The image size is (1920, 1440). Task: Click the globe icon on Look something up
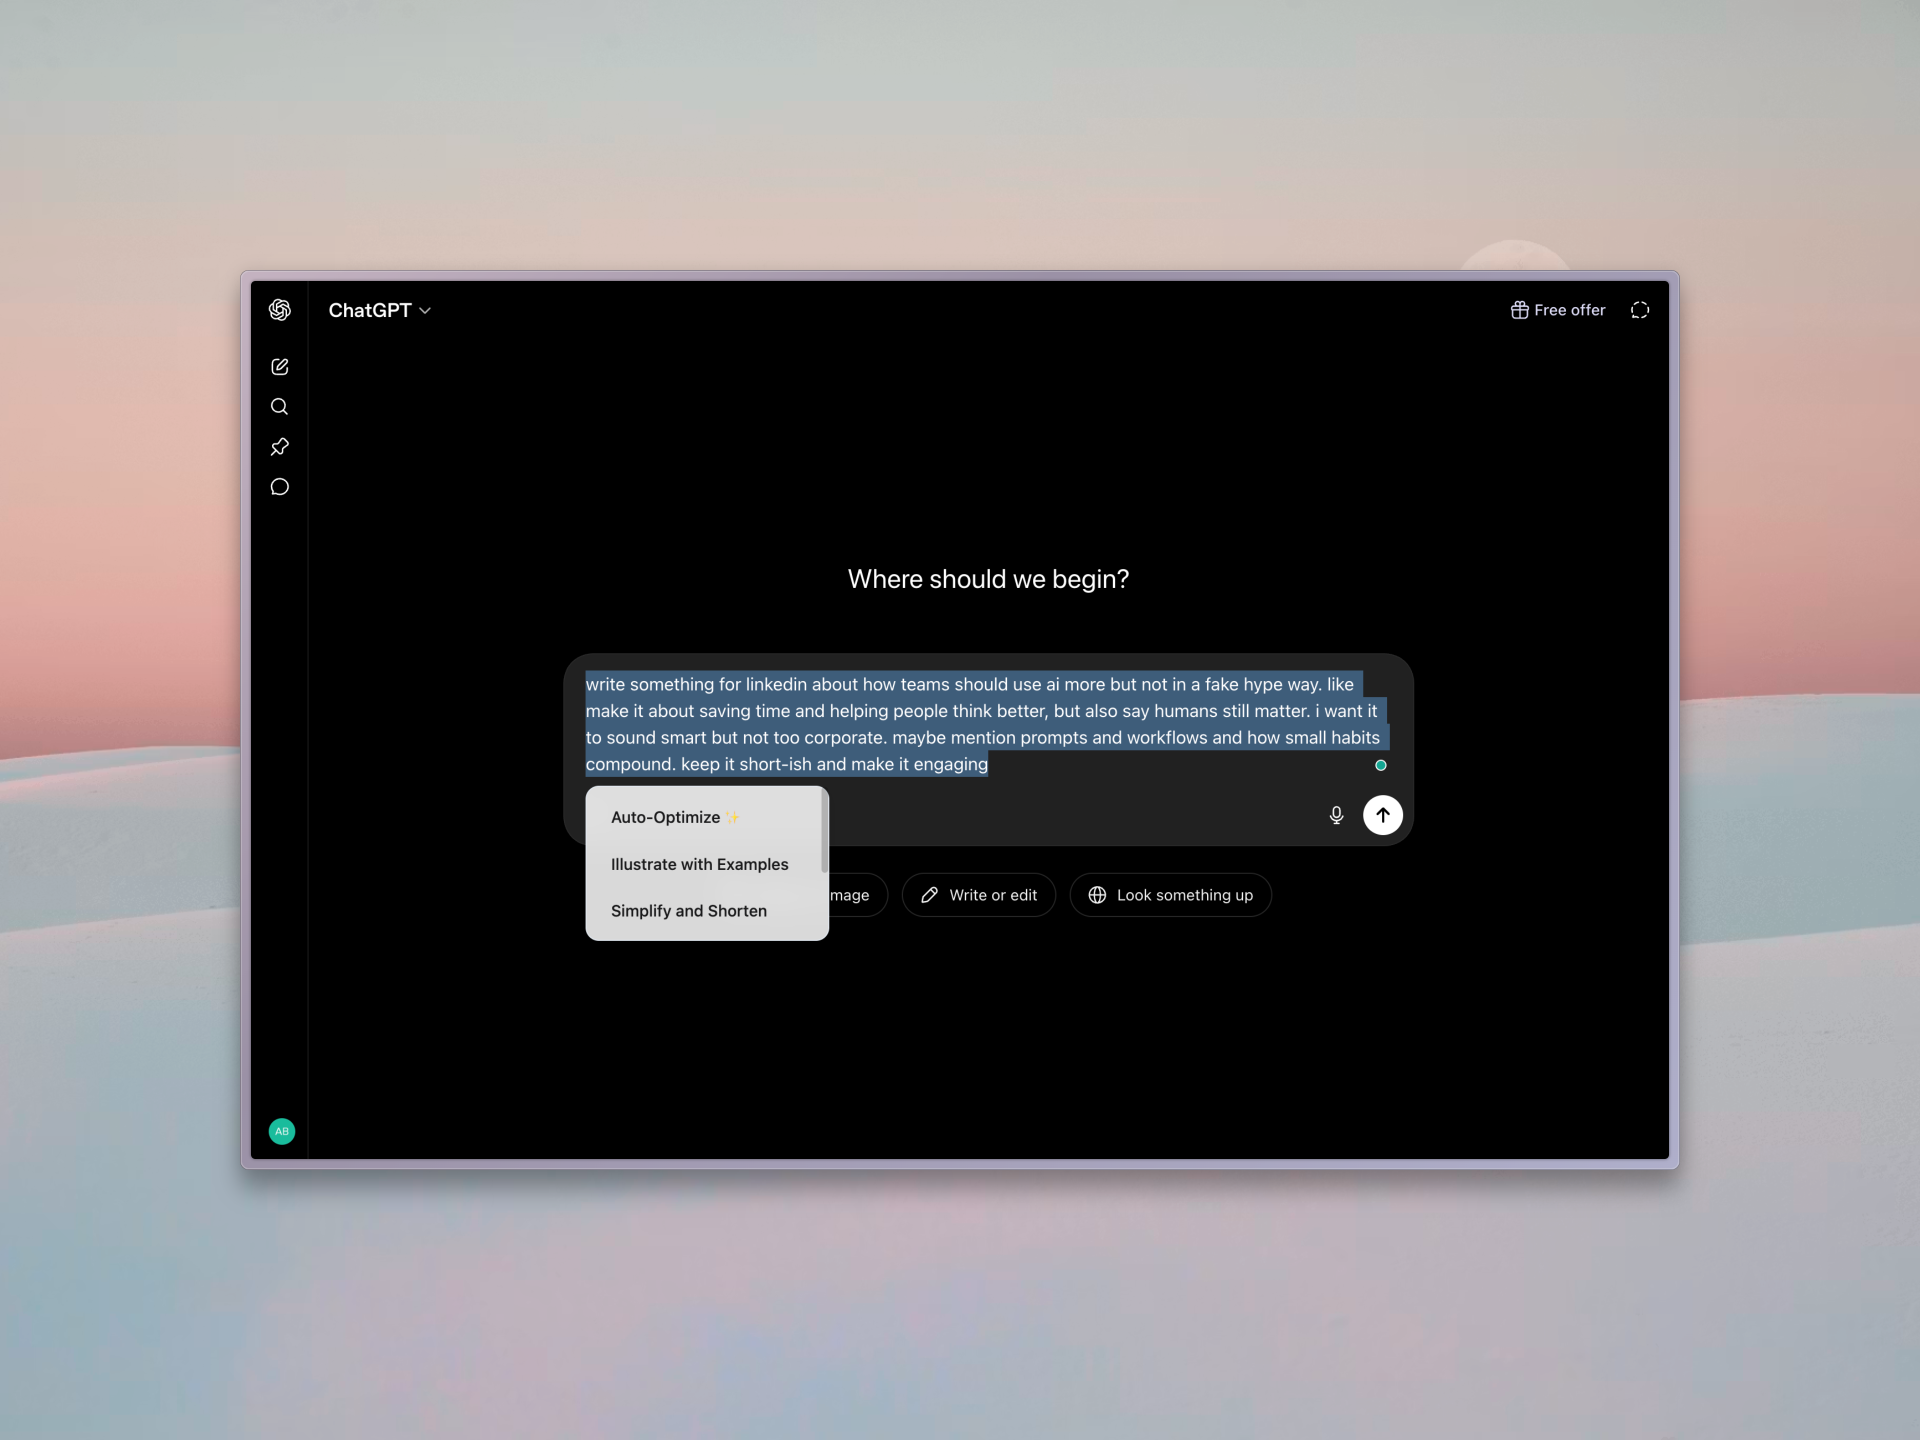point(1097,895)
